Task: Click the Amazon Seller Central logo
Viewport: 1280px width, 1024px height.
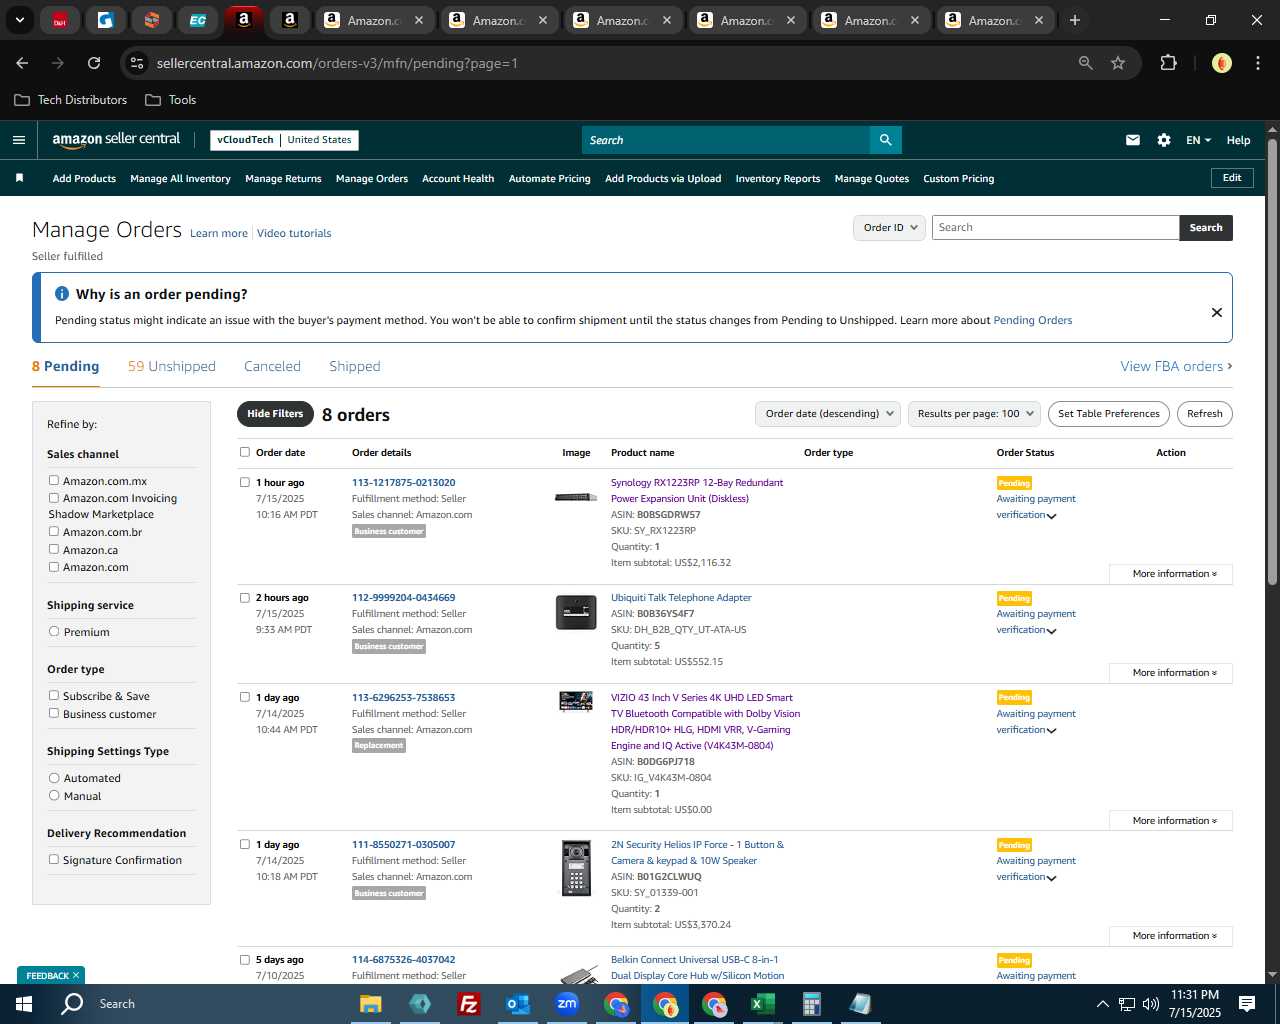Action: pyautogui.click(x=116, y=140)
